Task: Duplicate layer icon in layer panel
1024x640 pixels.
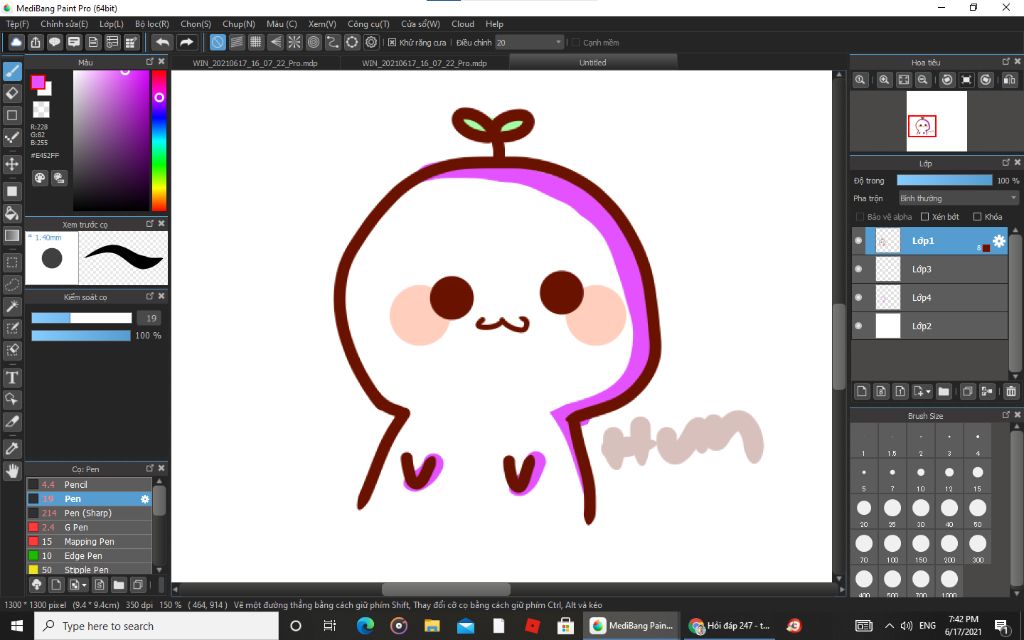Action: 967,391
